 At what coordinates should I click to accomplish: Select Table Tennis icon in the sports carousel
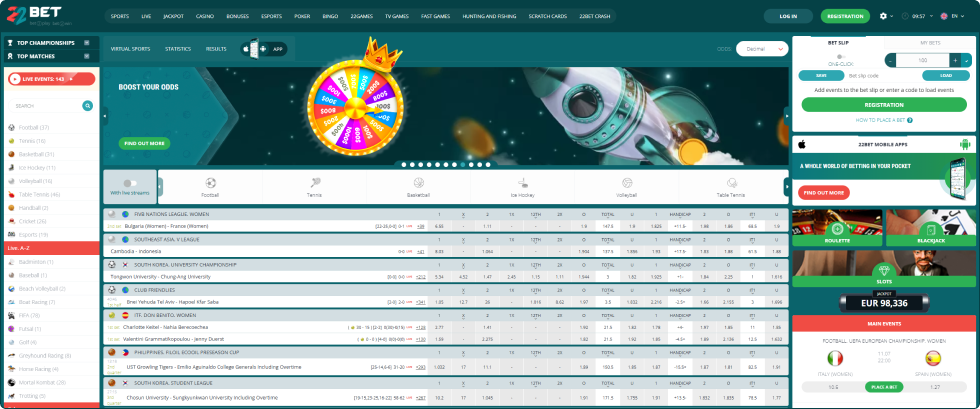click(x=731, y=183)
